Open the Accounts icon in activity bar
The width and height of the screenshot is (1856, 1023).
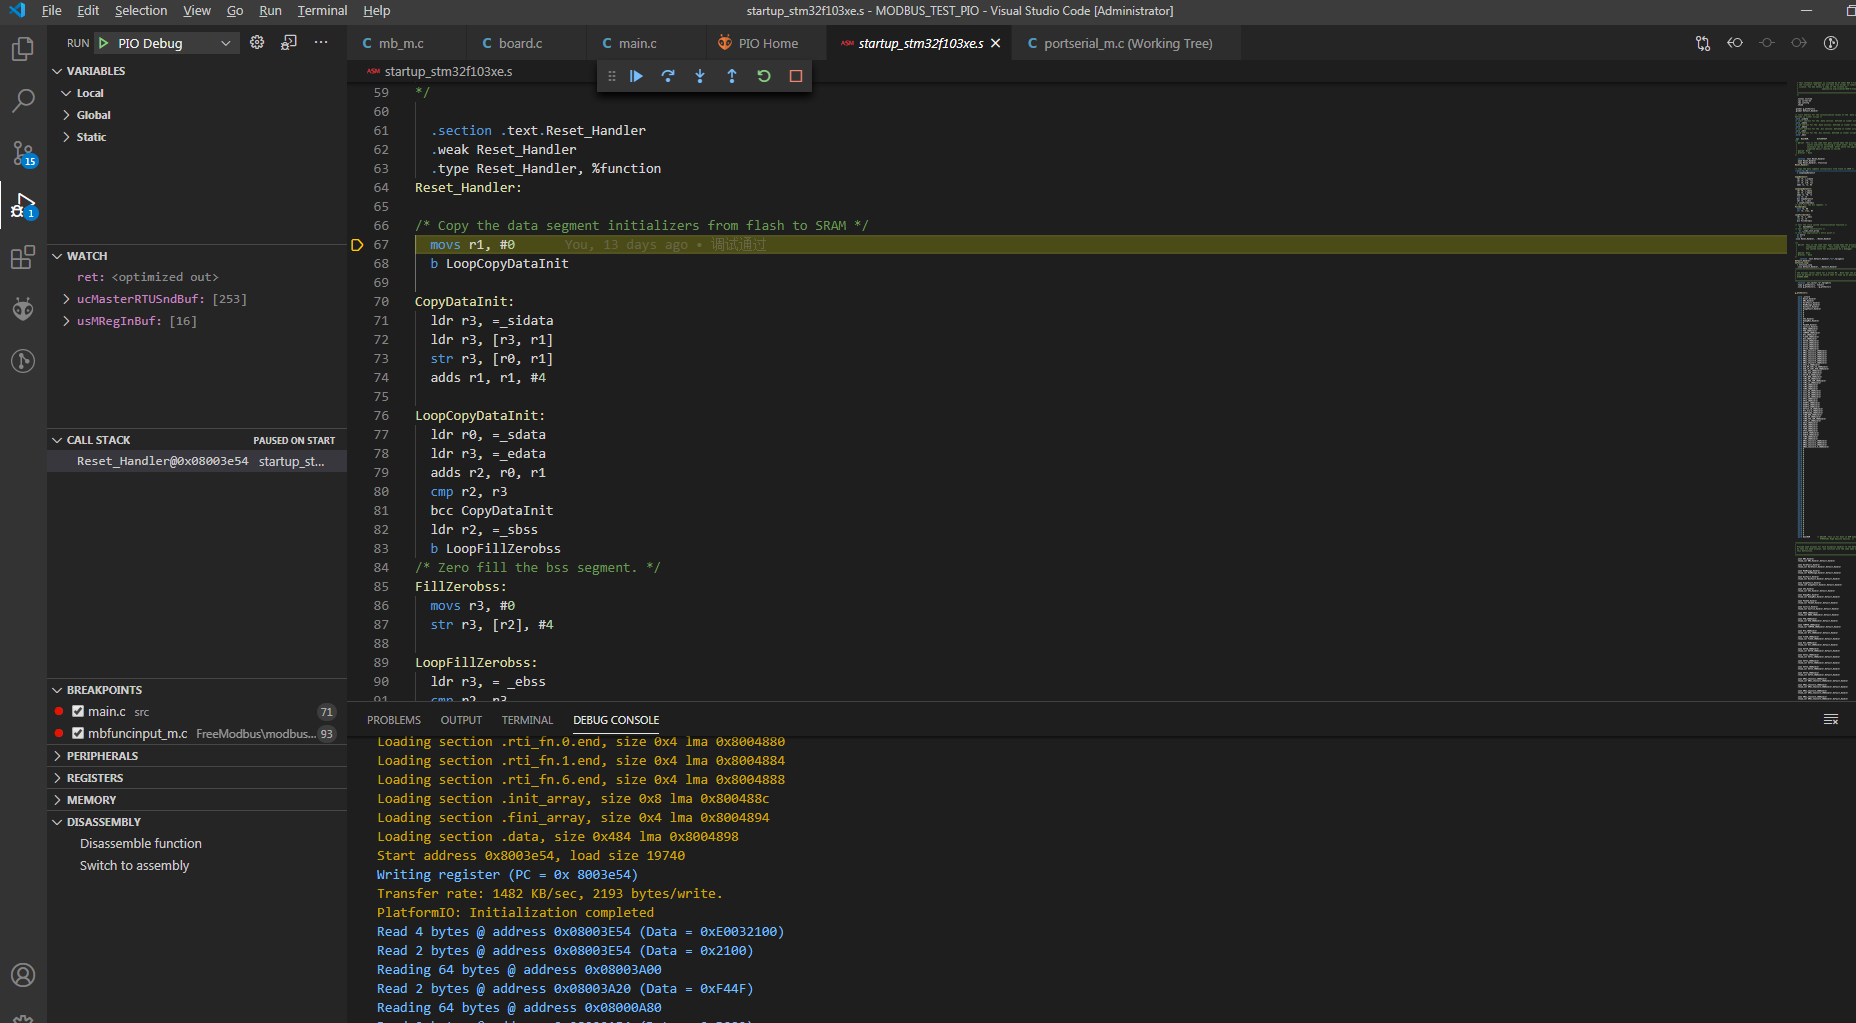point(23,975)
